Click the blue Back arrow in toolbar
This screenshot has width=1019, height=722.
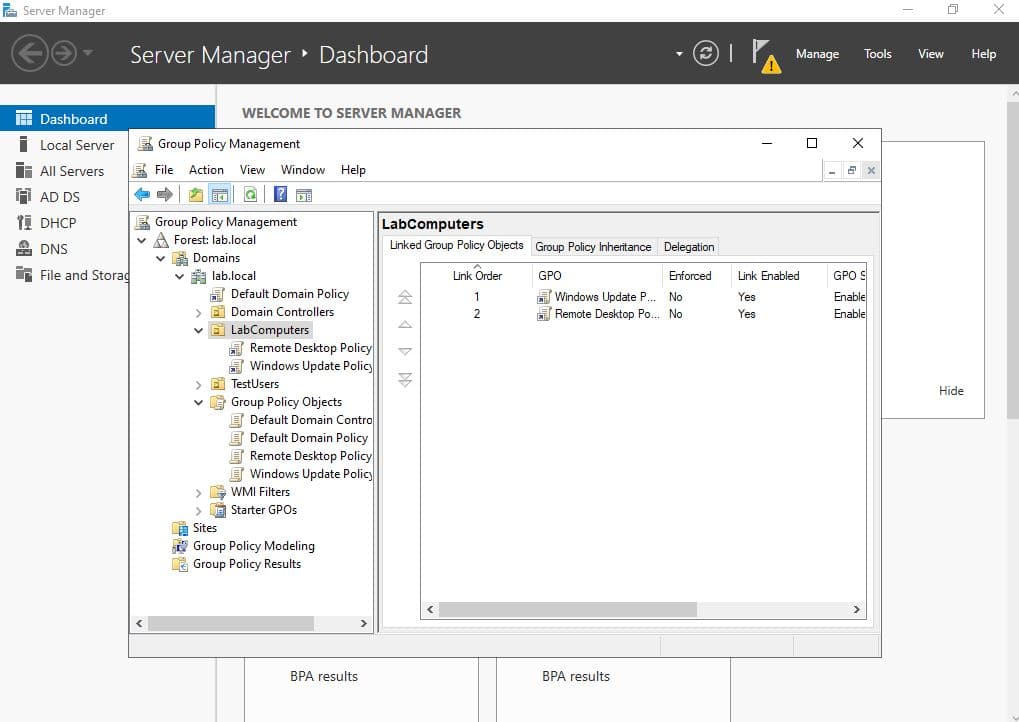(142, 195)
